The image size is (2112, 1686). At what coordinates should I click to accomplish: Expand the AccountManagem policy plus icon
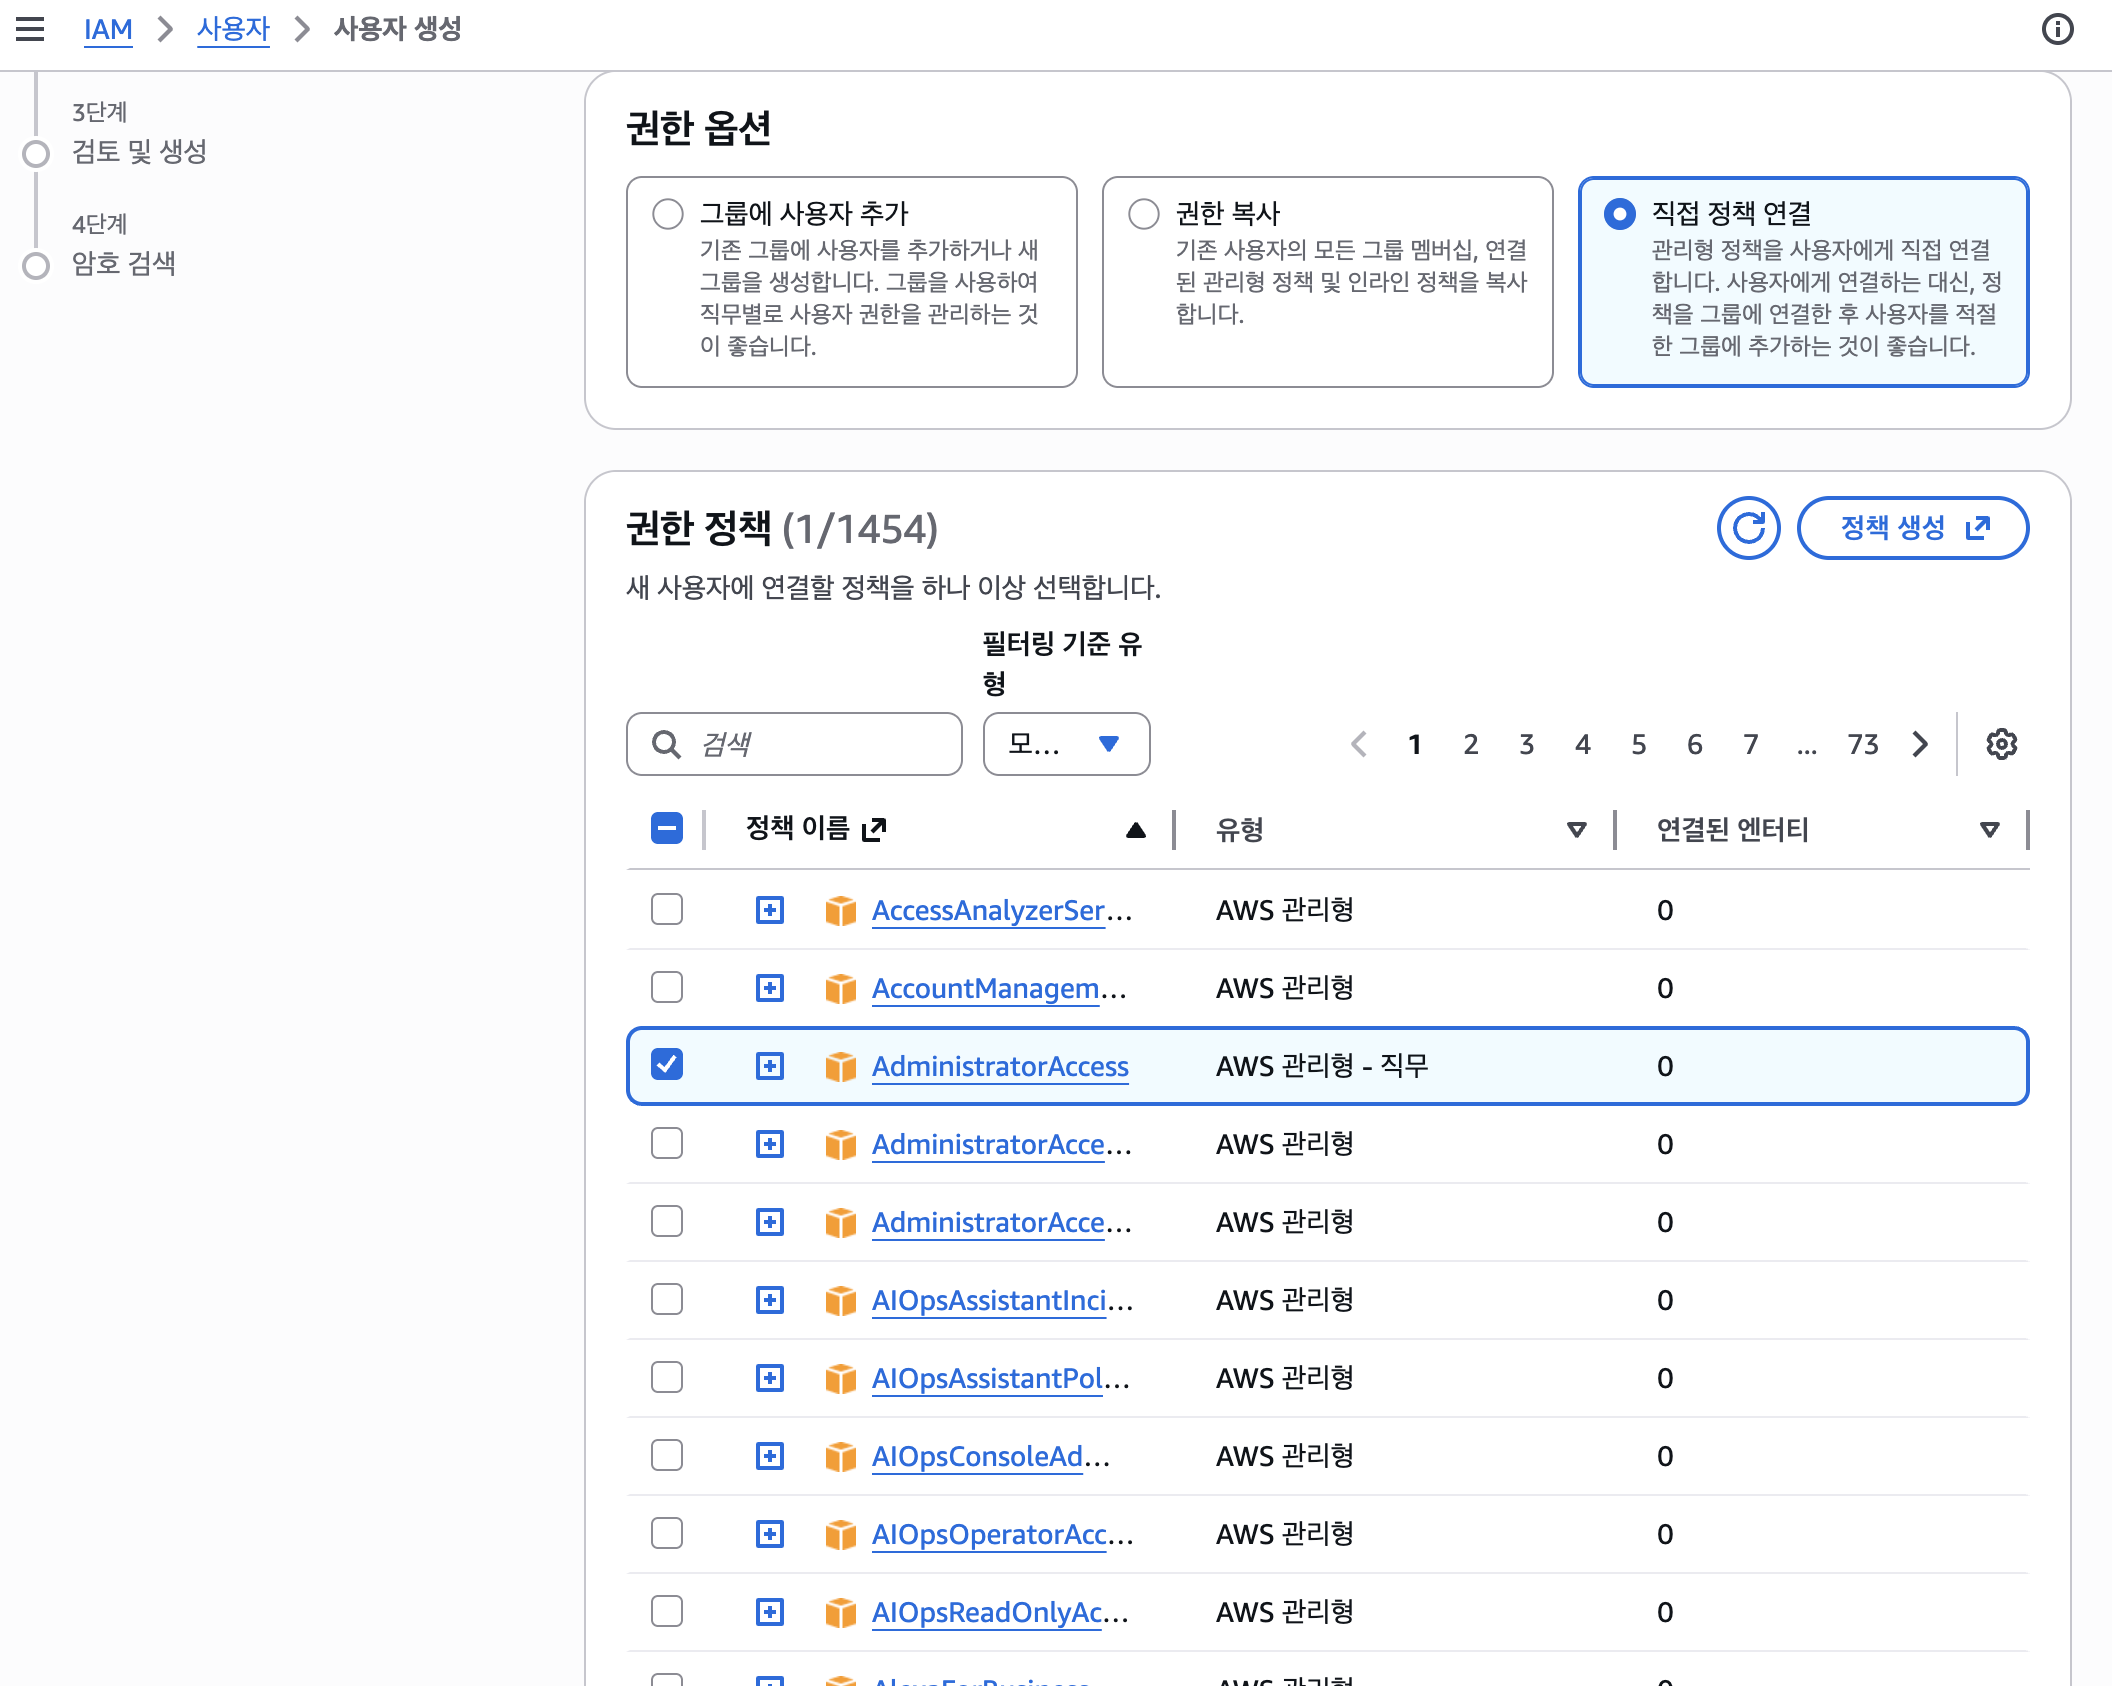[768, 988]
